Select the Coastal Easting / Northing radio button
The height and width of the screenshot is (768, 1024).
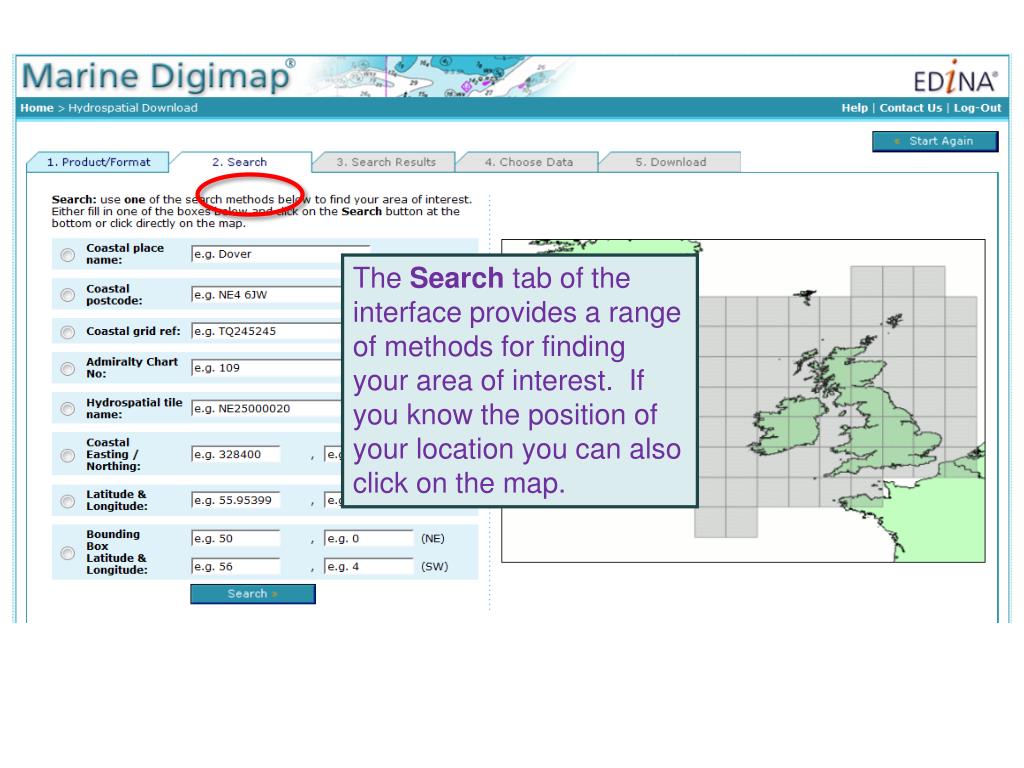(67, 455)
